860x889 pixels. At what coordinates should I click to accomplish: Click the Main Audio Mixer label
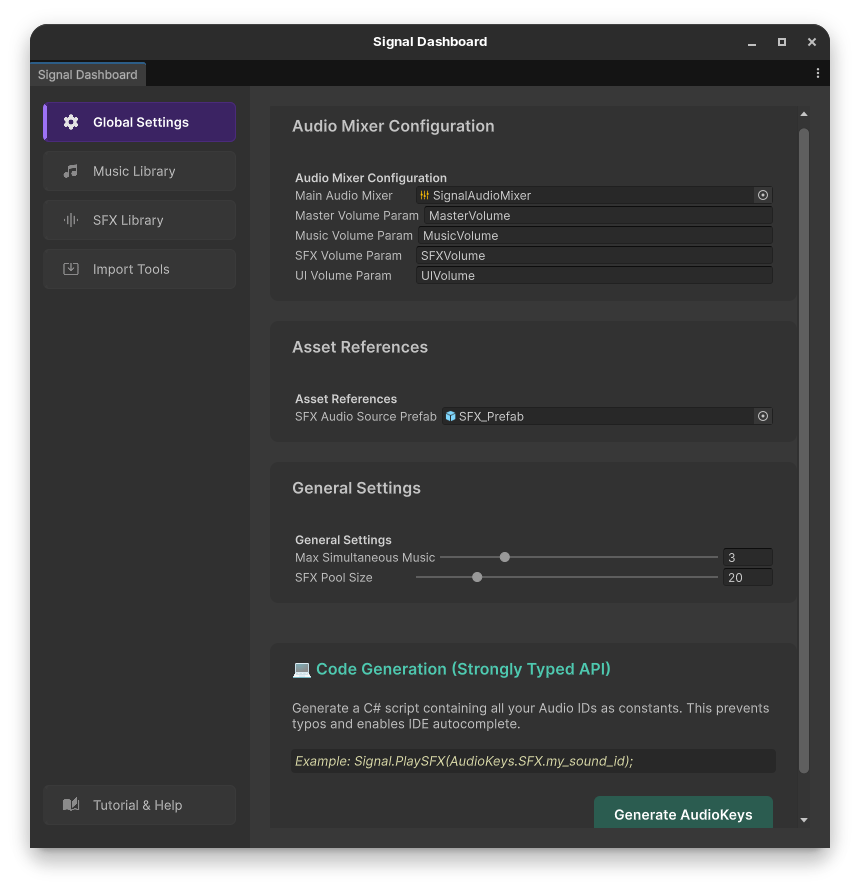(x=344, y=195)
